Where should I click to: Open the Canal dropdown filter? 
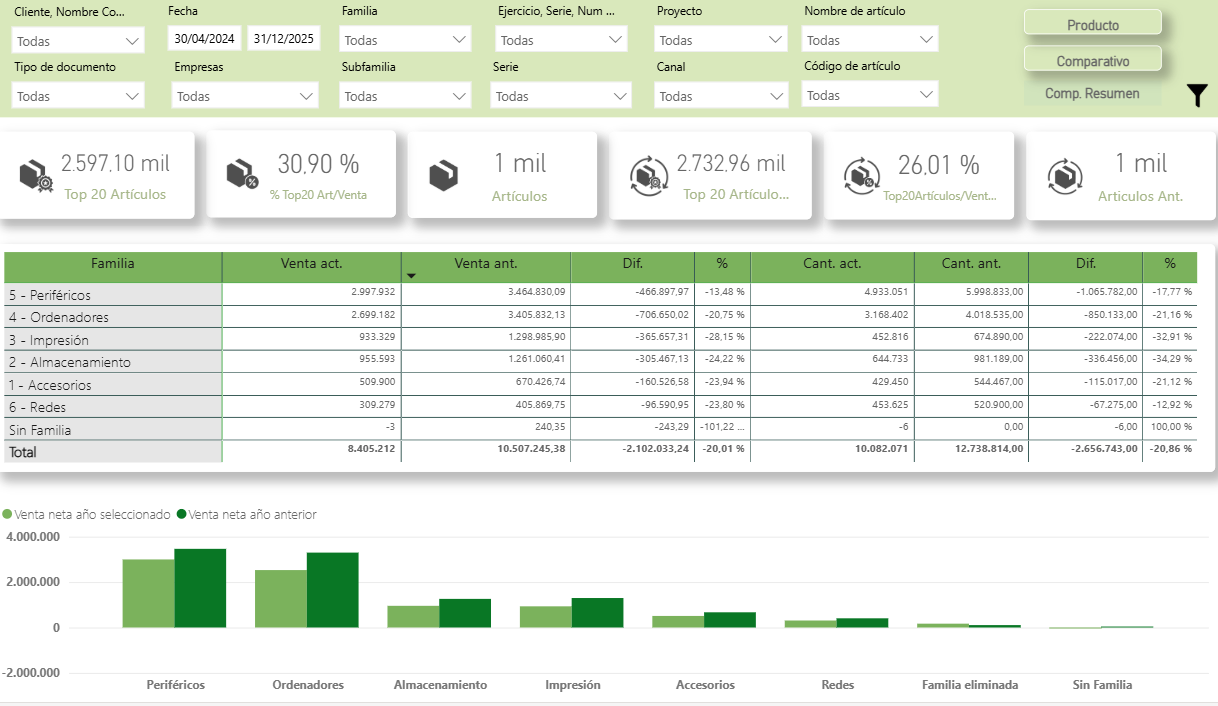click(x=721, y=96)
